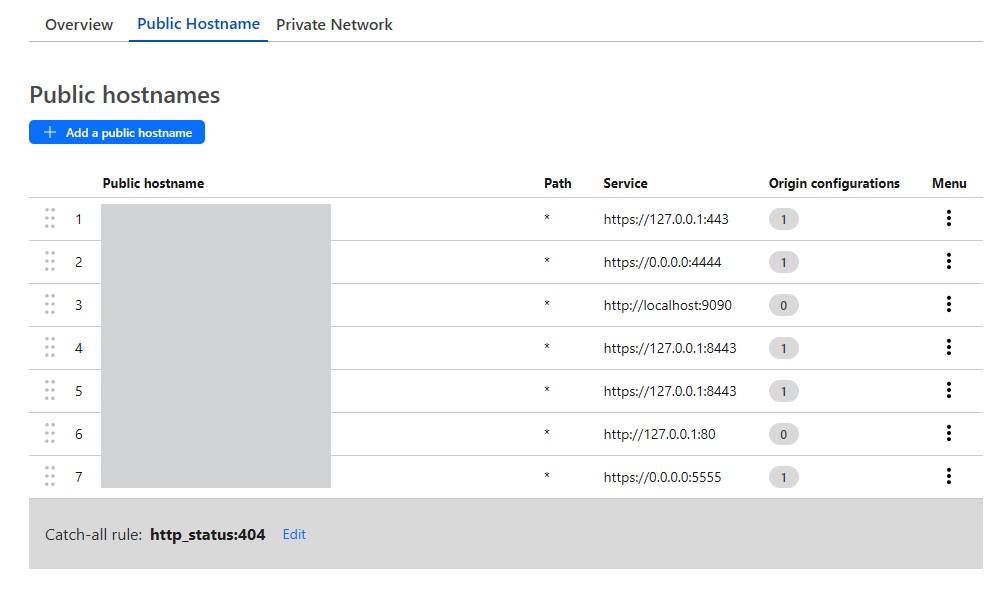The width and height of the screenshot is (996, 594).
Task: Click the https://0.0.0.0:4444 service entry
Action: pos(662,262)
